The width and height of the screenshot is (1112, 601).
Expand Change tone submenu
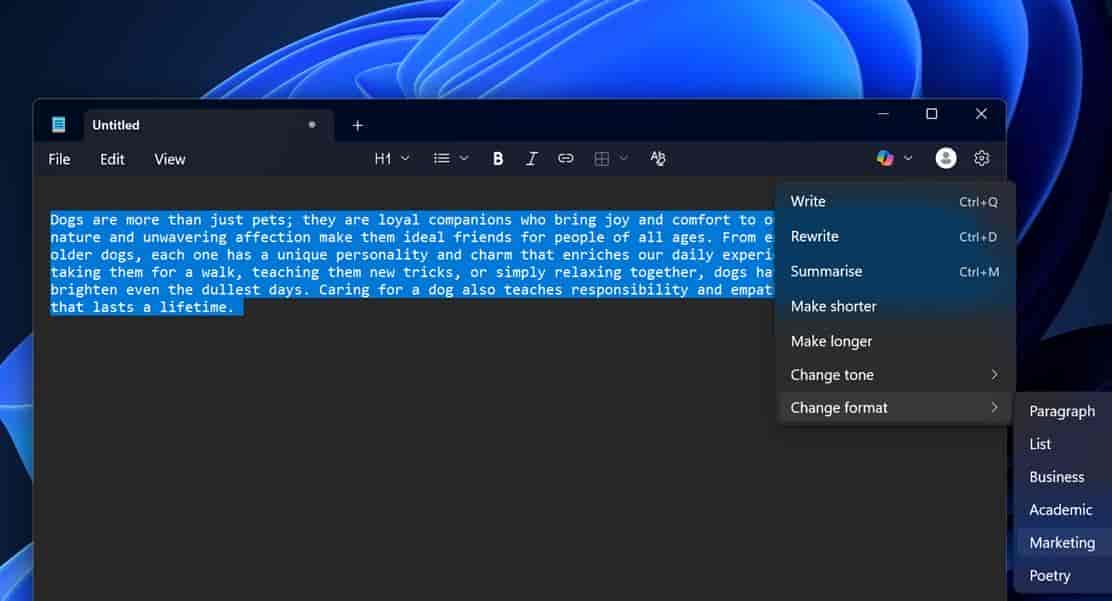tap(894, 375)
